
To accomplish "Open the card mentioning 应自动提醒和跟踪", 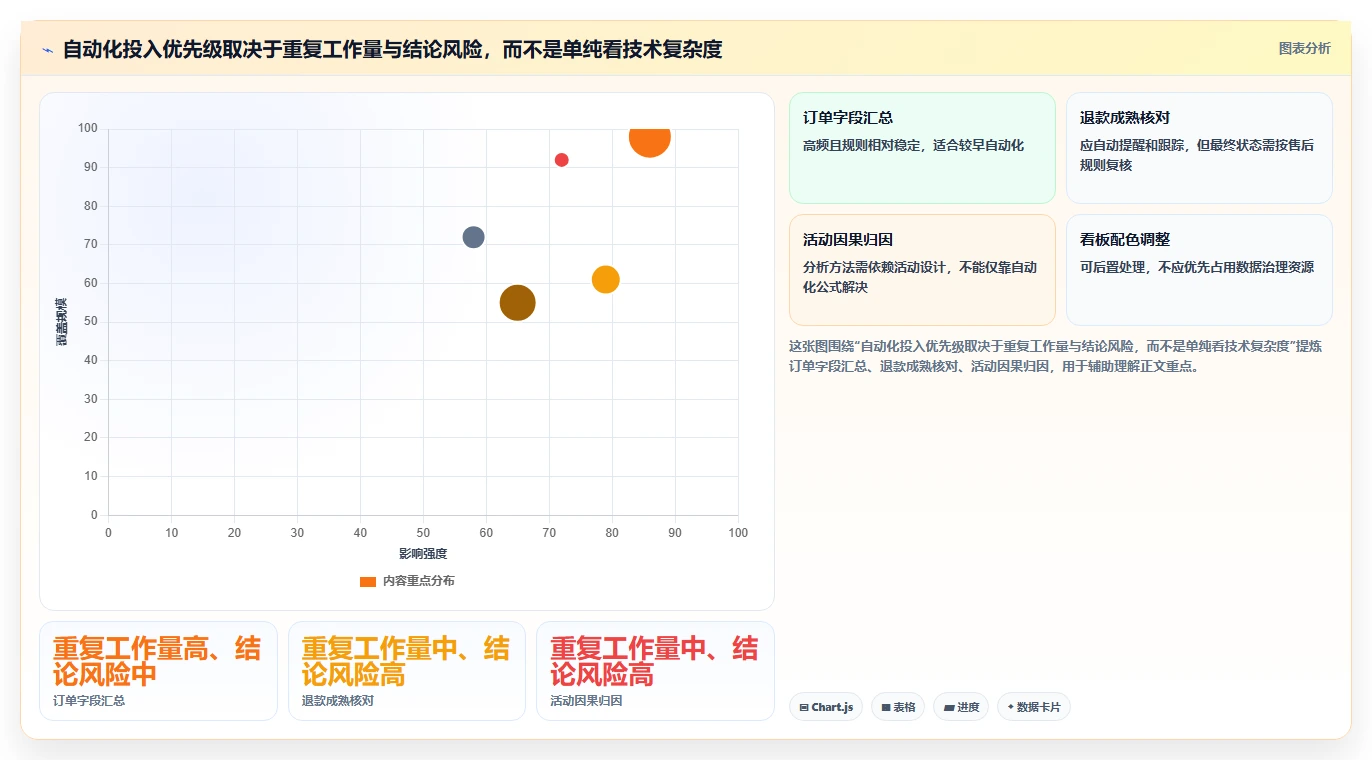I will click(x=1199, y=148).
